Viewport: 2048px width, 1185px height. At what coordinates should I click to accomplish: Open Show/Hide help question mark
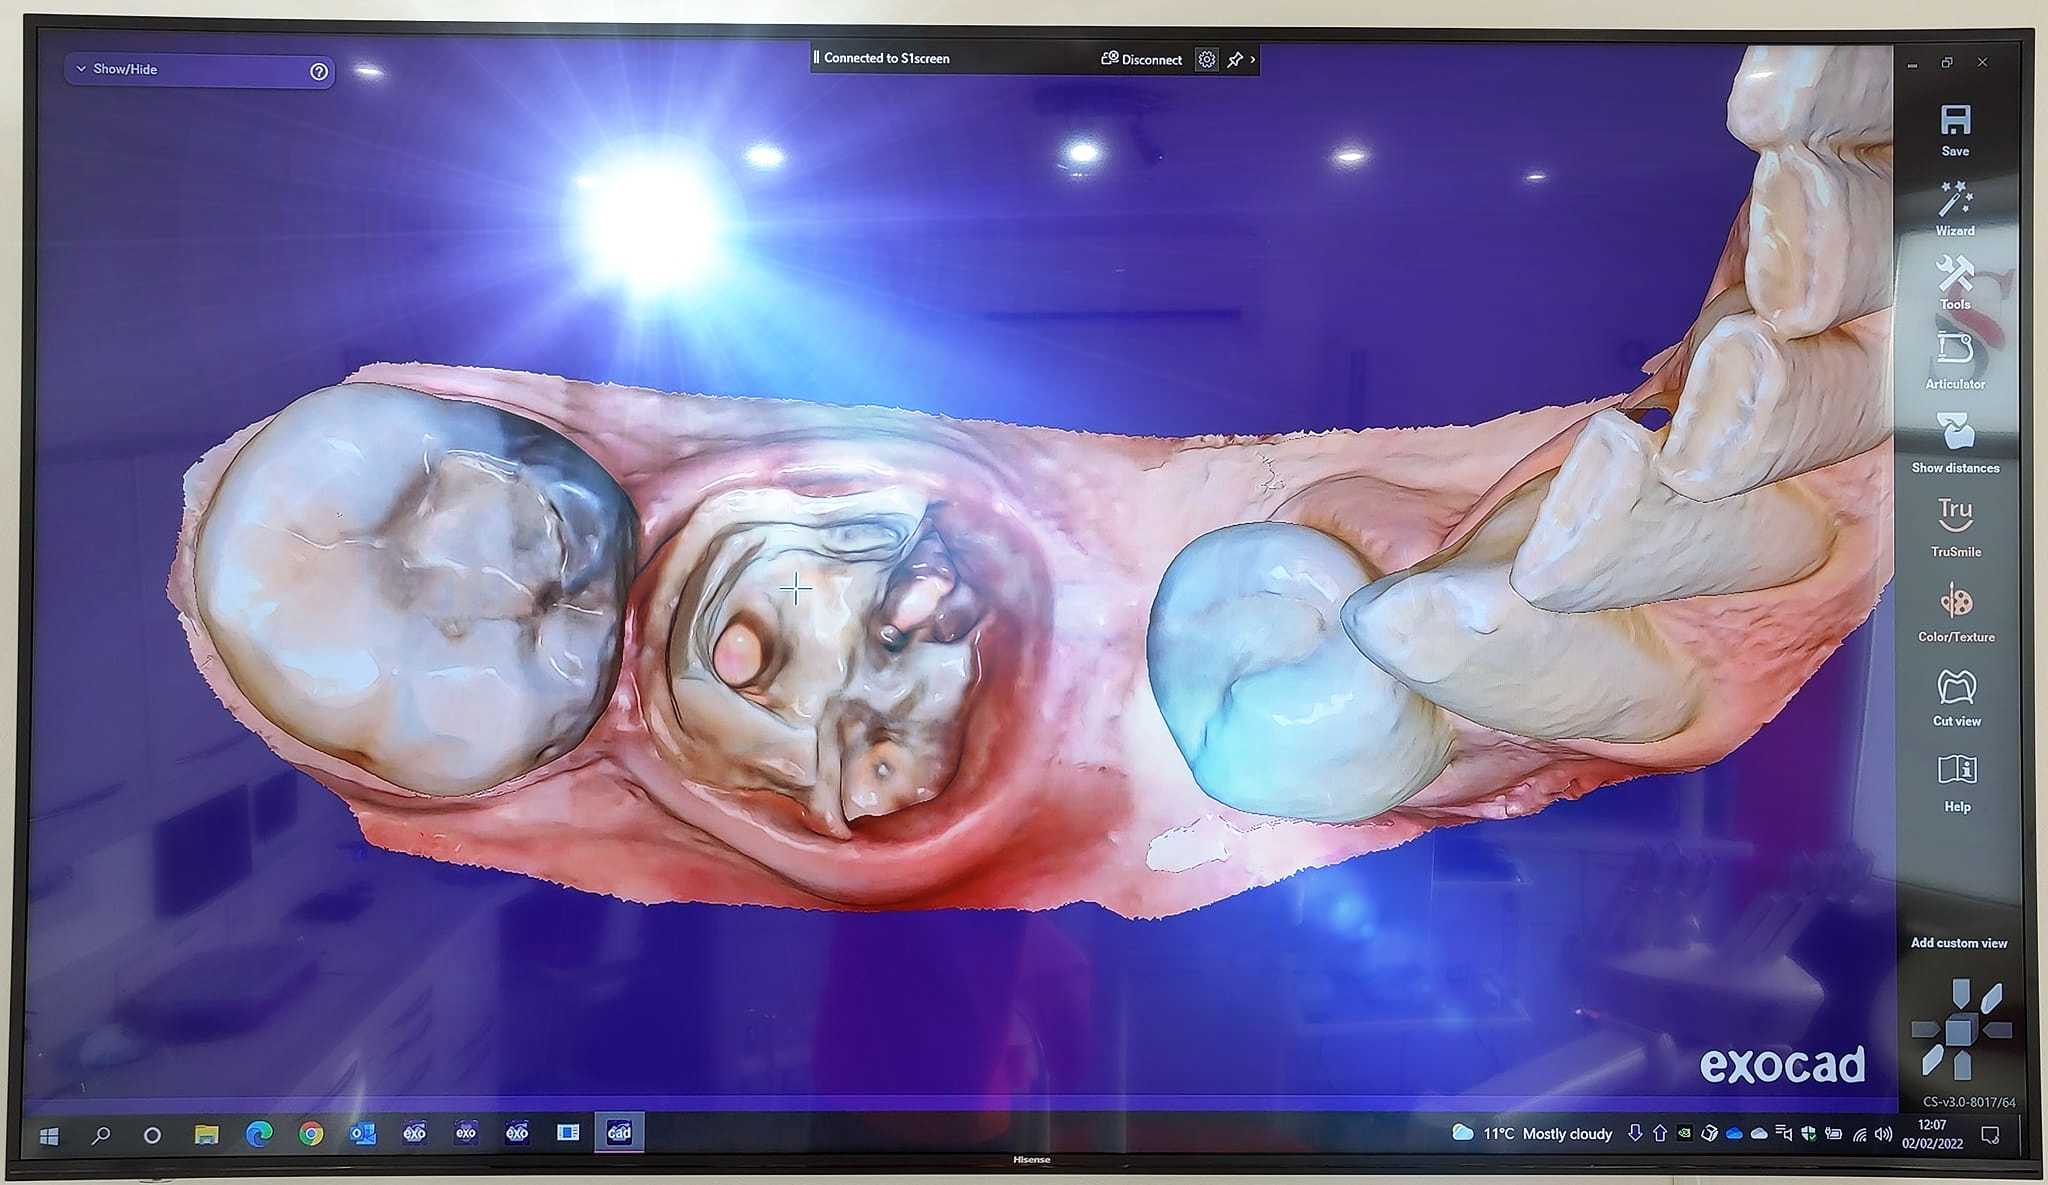319,71
